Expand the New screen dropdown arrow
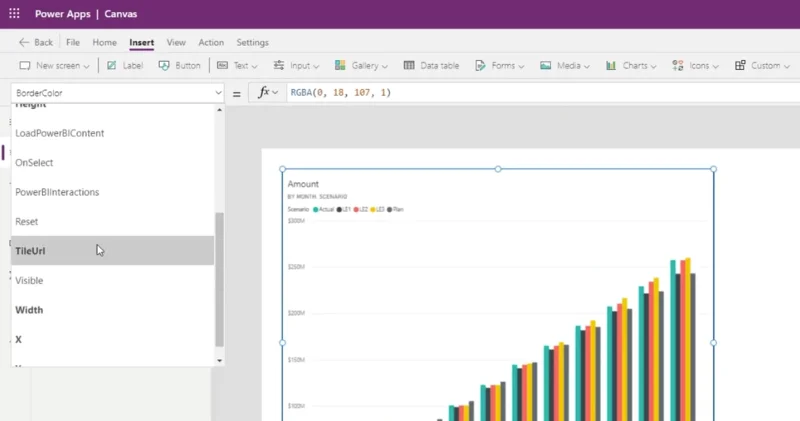Screen dimensions: 800x421 pos(86,66)
